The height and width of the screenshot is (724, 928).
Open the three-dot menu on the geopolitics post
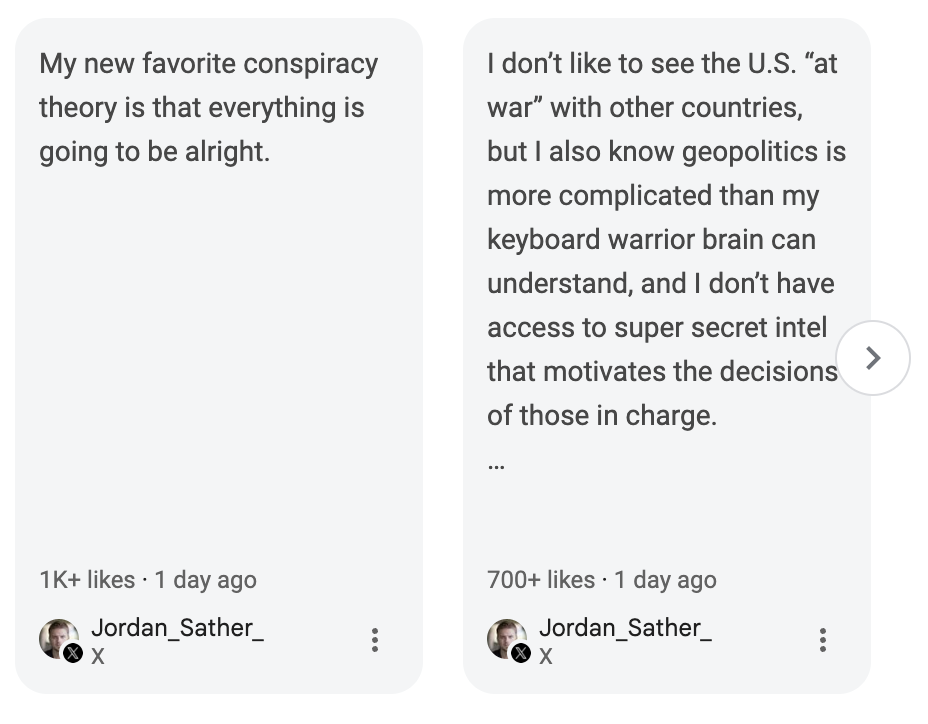point(823,640)
